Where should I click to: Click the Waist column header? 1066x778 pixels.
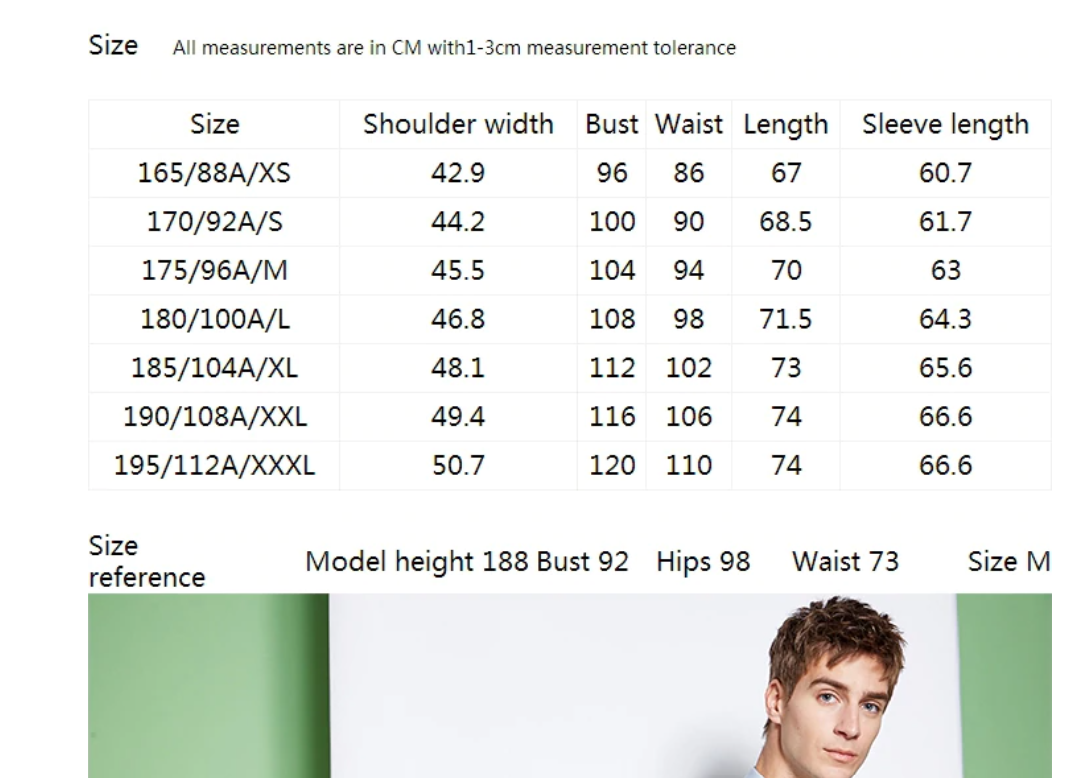pos(688,124)
